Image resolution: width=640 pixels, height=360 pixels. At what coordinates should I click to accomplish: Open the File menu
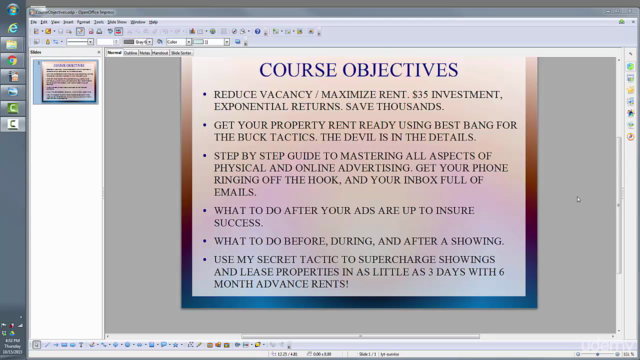tap(33, 22)
